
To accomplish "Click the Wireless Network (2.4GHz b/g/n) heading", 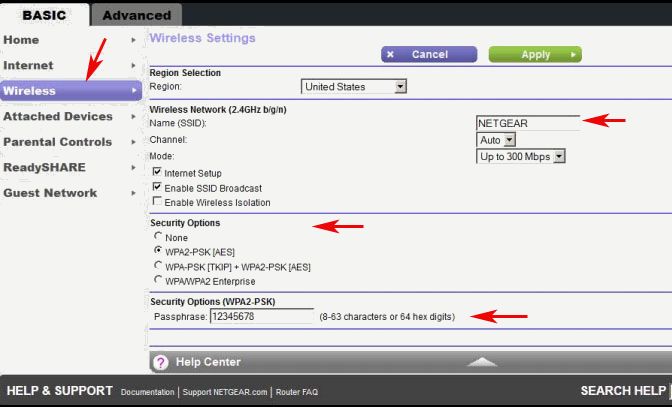I will tap(218, 110).
